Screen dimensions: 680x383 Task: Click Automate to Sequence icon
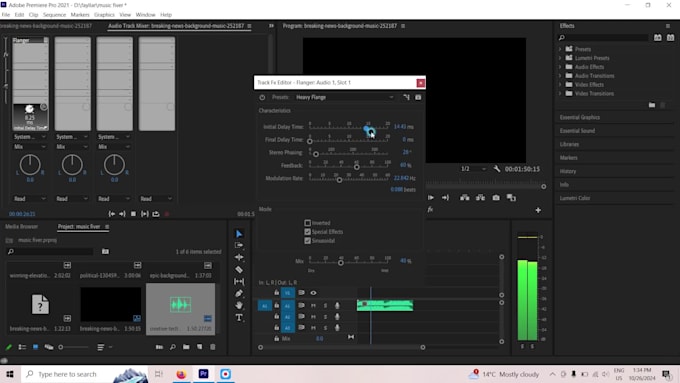[159, 347]
